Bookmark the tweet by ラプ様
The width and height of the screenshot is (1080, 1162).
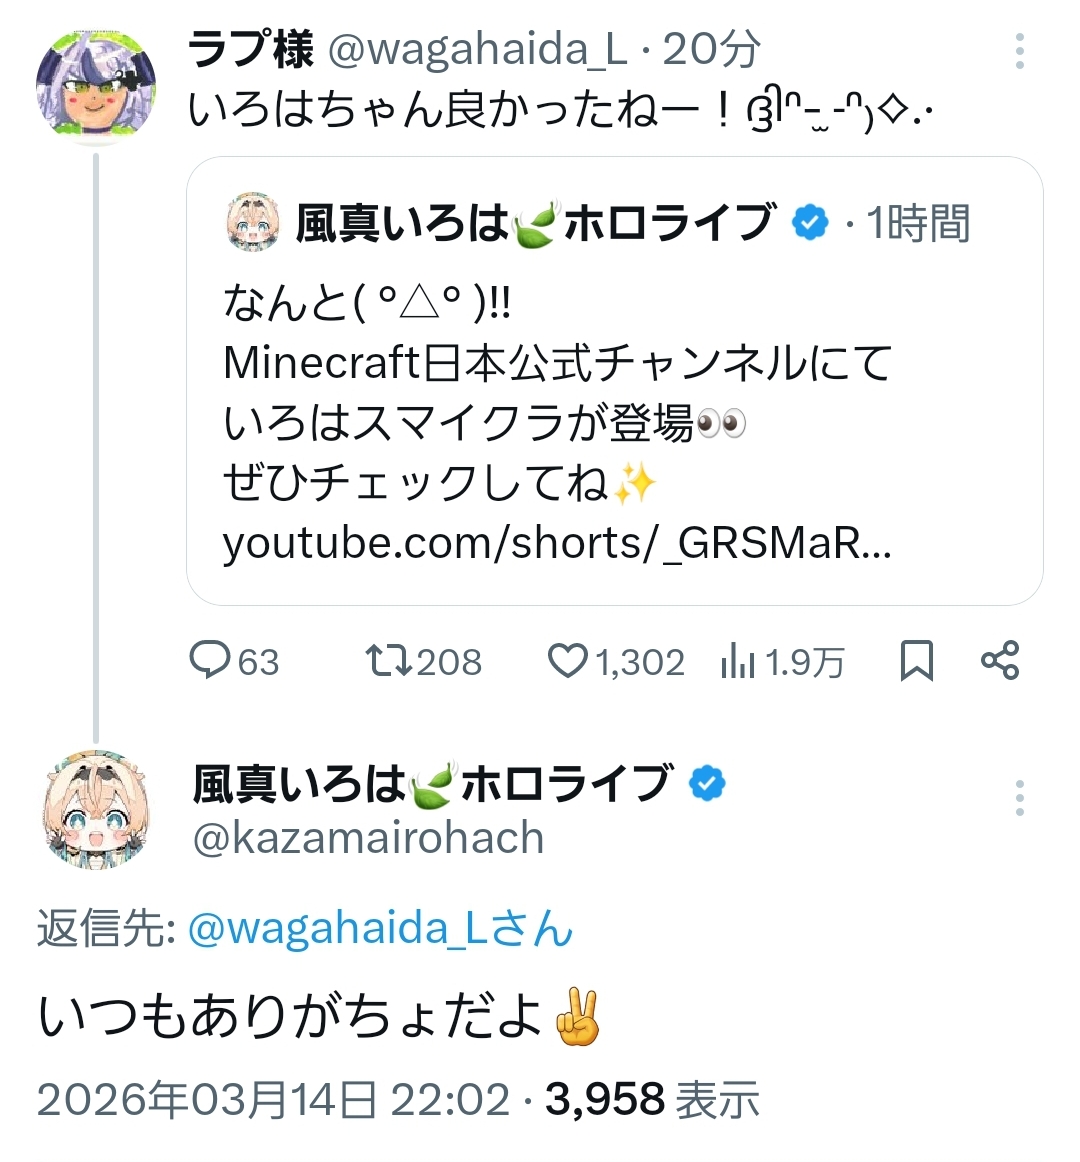tap(916, 661)
